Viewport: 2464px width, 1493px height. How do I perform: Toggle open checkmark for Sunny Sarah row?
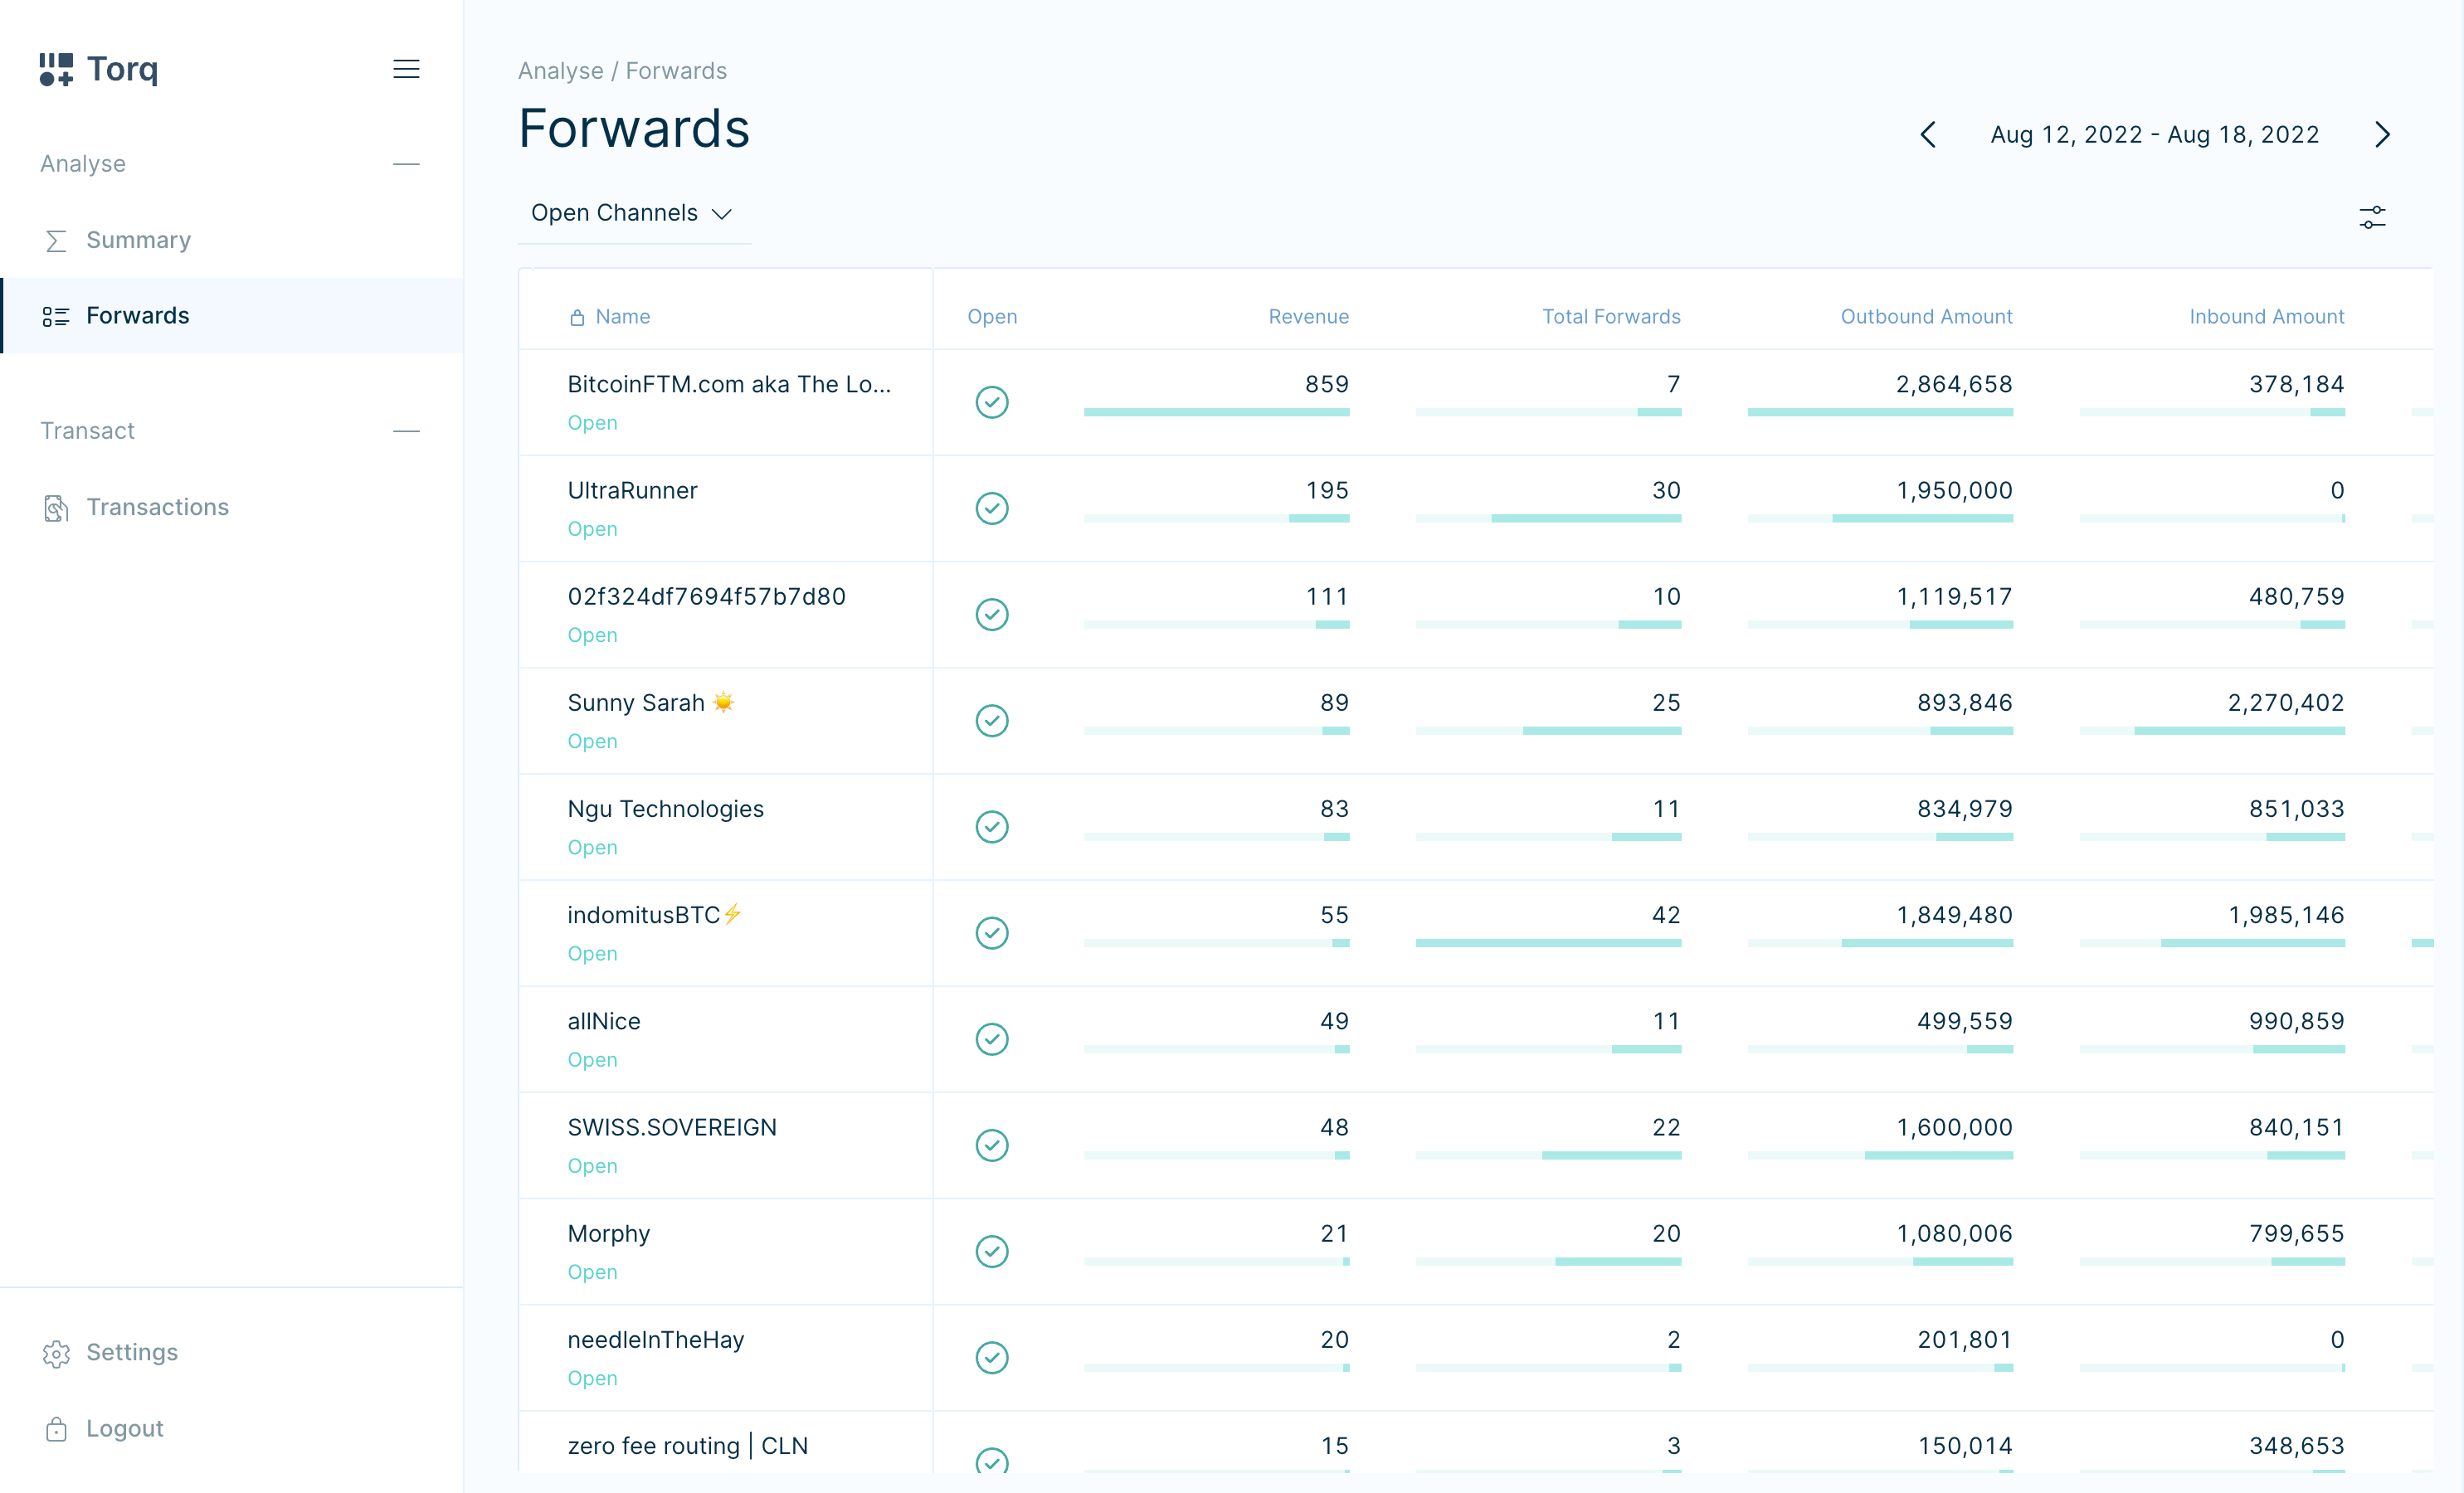(991, 720)
